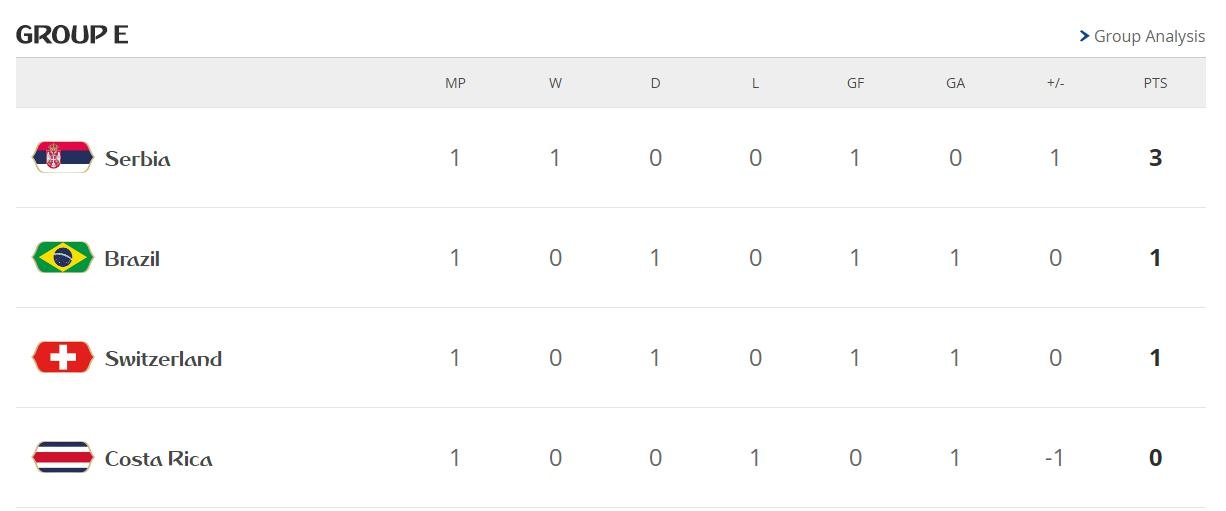Click the MP column header
Screen dimensions: 1226x511
pos(455,83)
